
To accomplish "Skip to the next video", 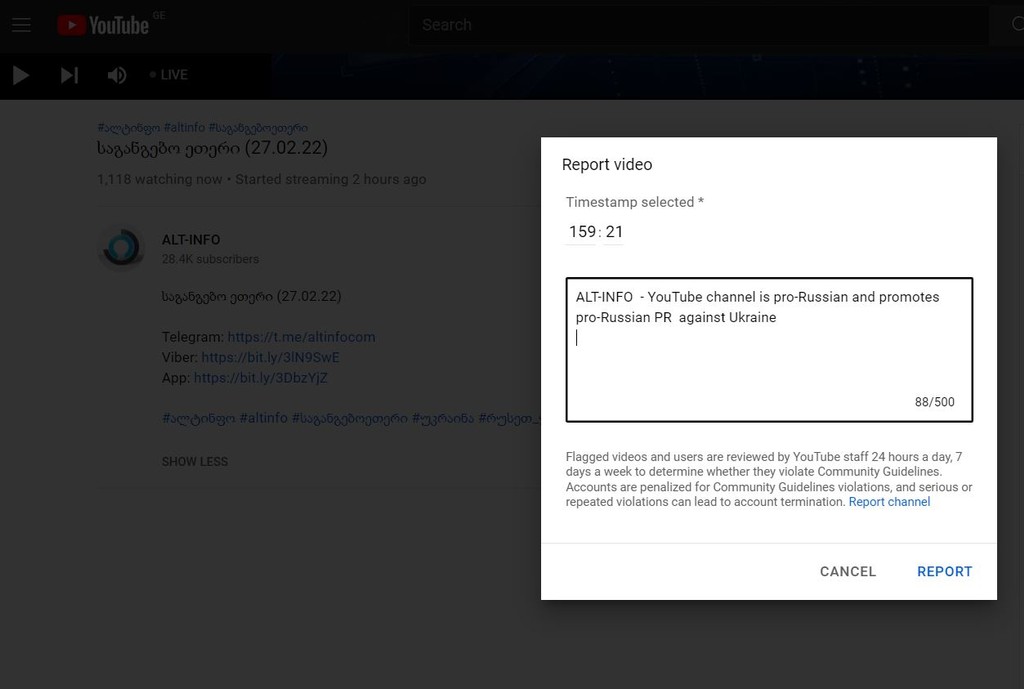I will (69, 75).
